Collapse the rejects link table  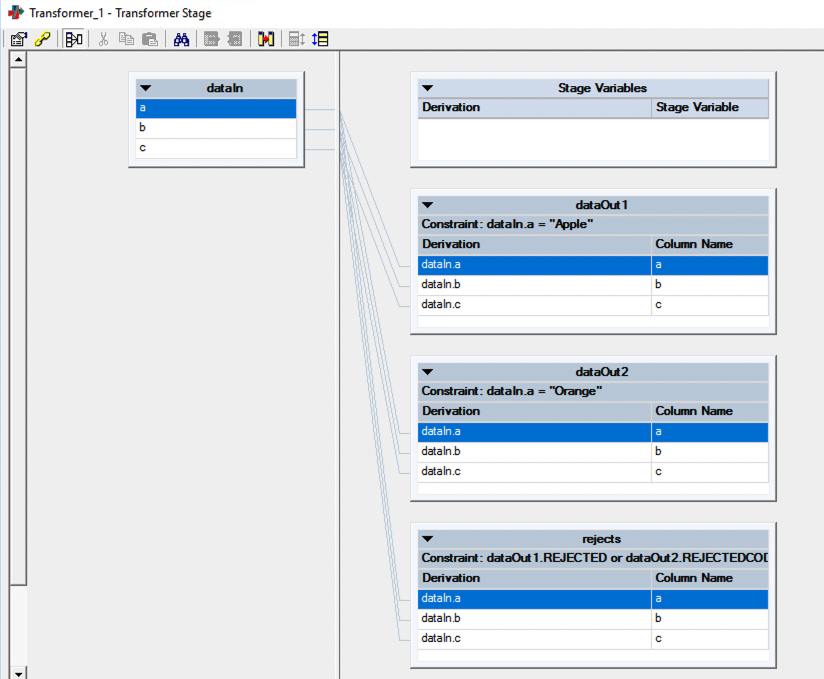coord(428,538)
